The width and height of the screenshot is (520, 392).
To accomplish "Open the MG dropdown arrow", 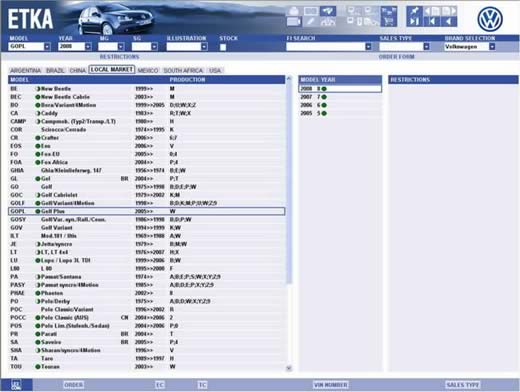I will (x=121, y=47).
